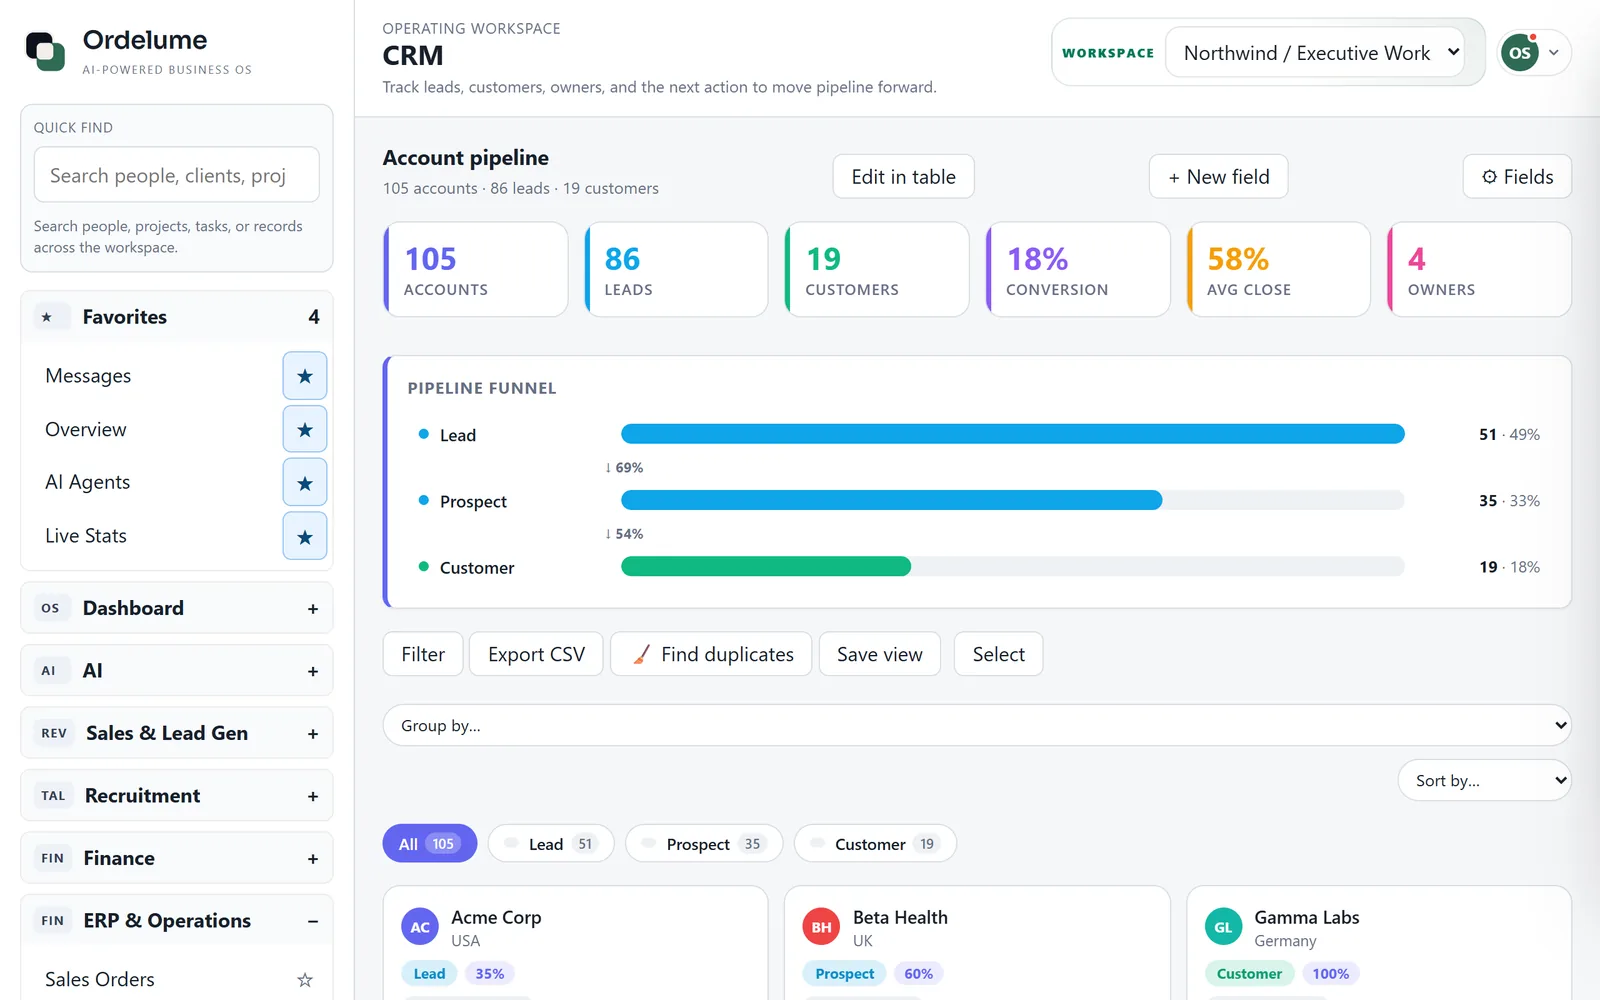
Task: Click the 86 Leads stat card
Action: pyautogui.click(x=676, y=270)
